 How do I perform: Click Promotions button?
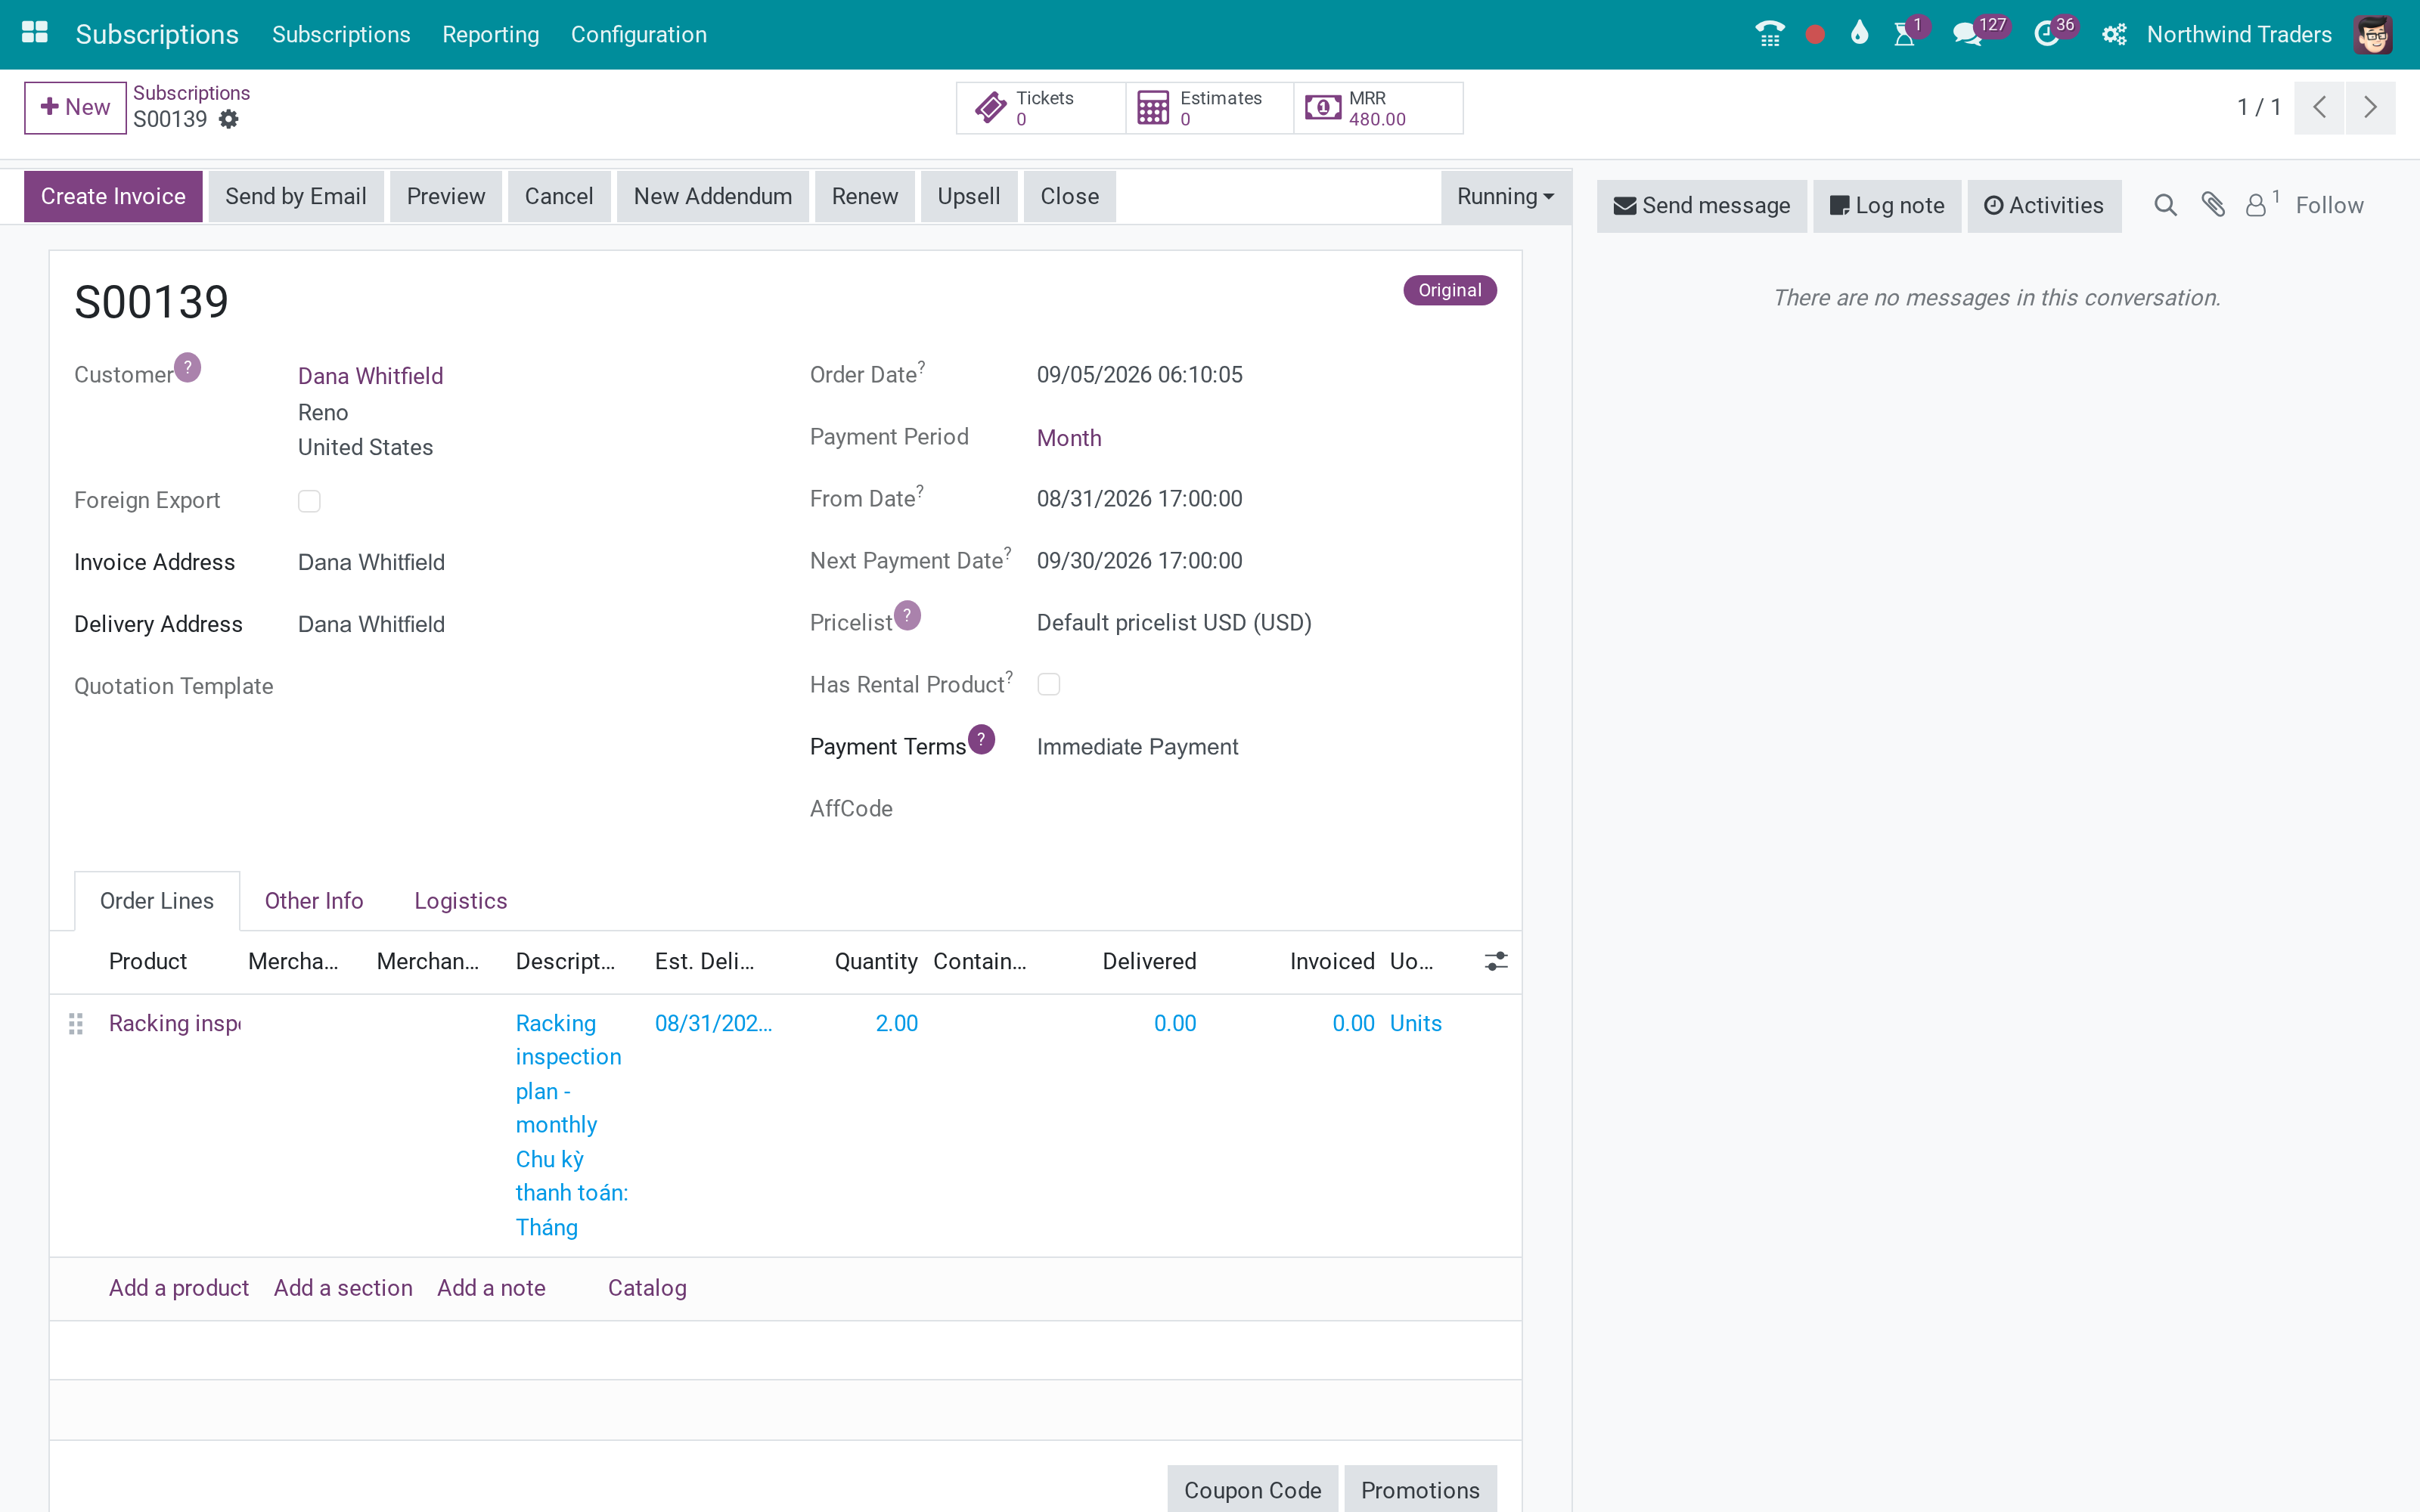1420,1490
